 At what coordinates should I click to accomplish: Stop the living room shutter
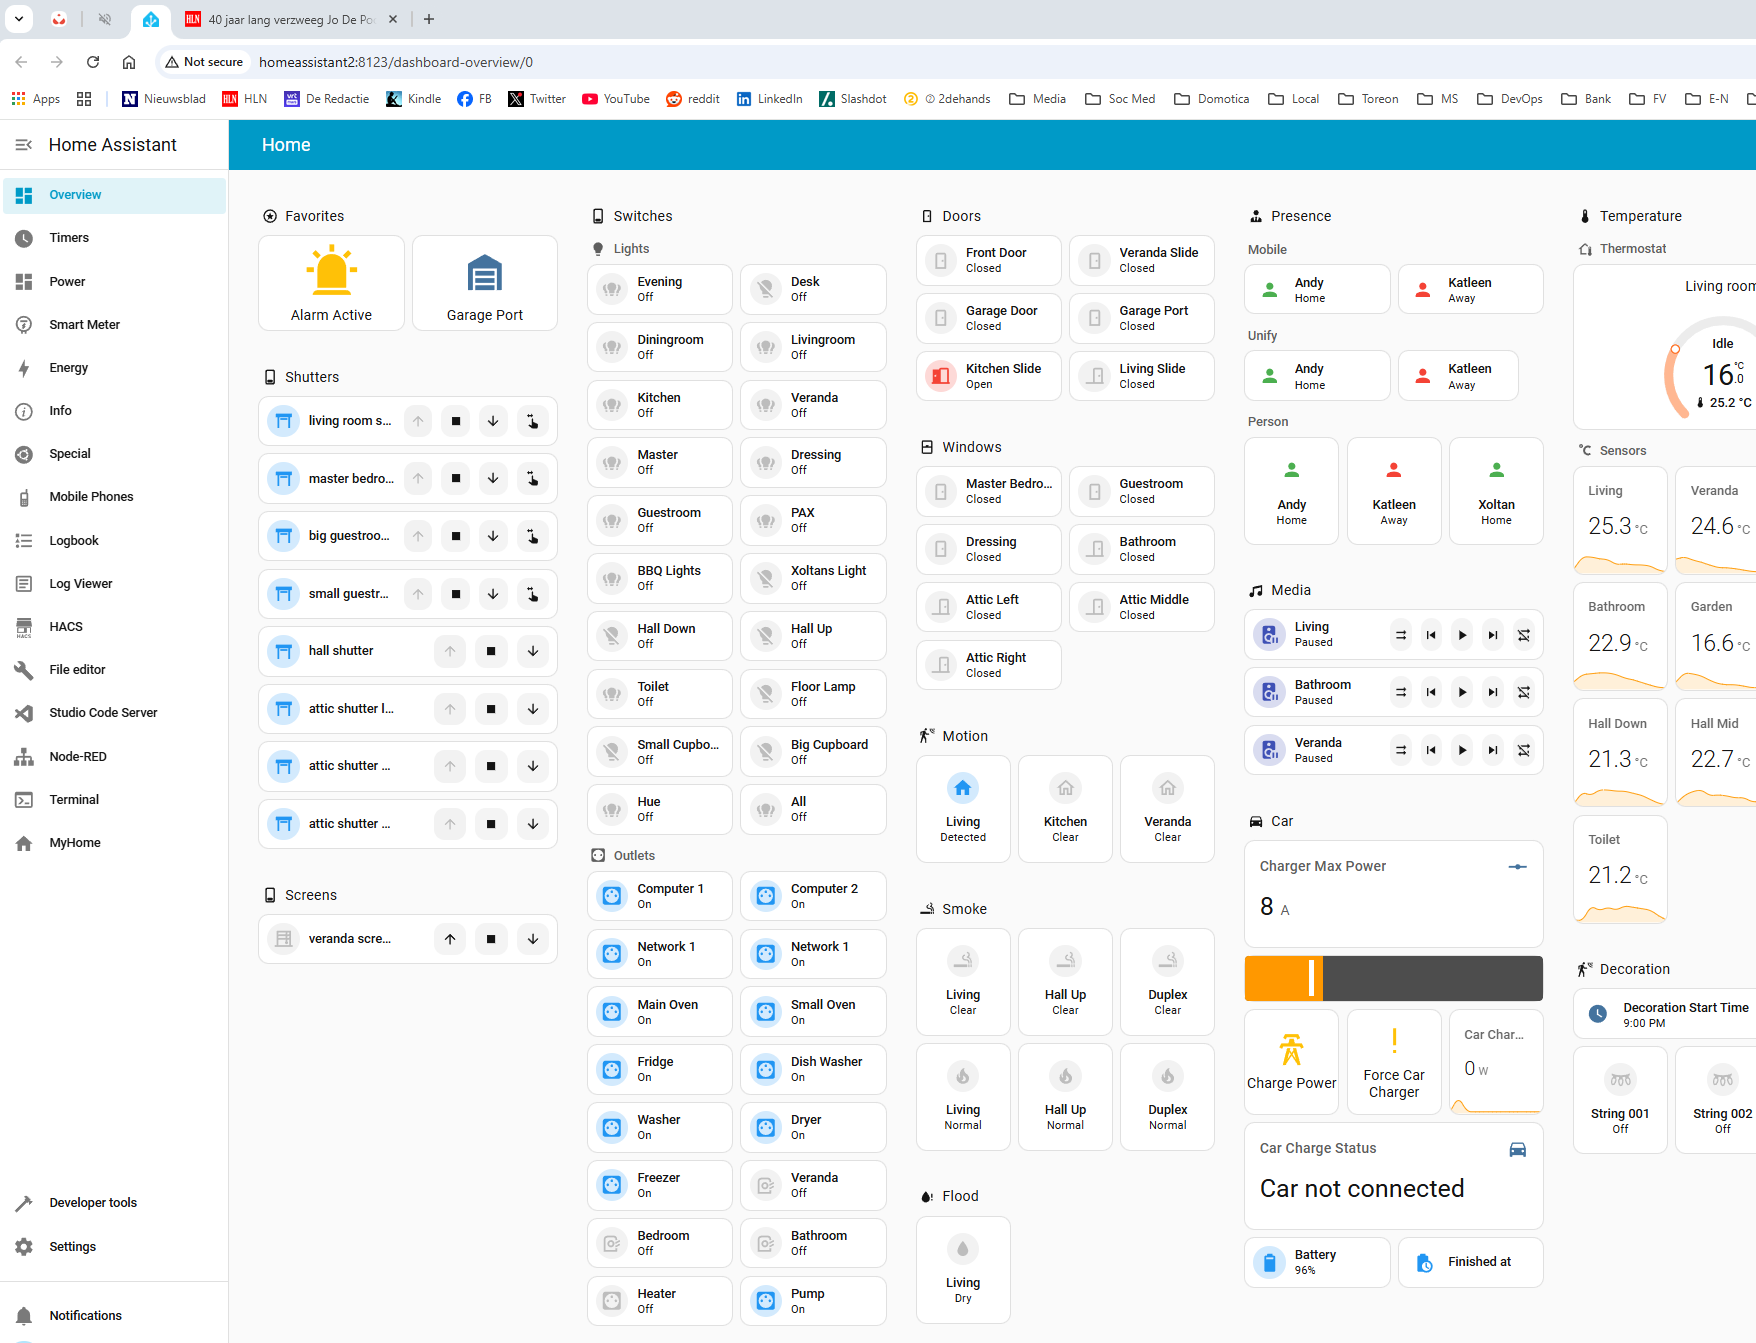456,421
